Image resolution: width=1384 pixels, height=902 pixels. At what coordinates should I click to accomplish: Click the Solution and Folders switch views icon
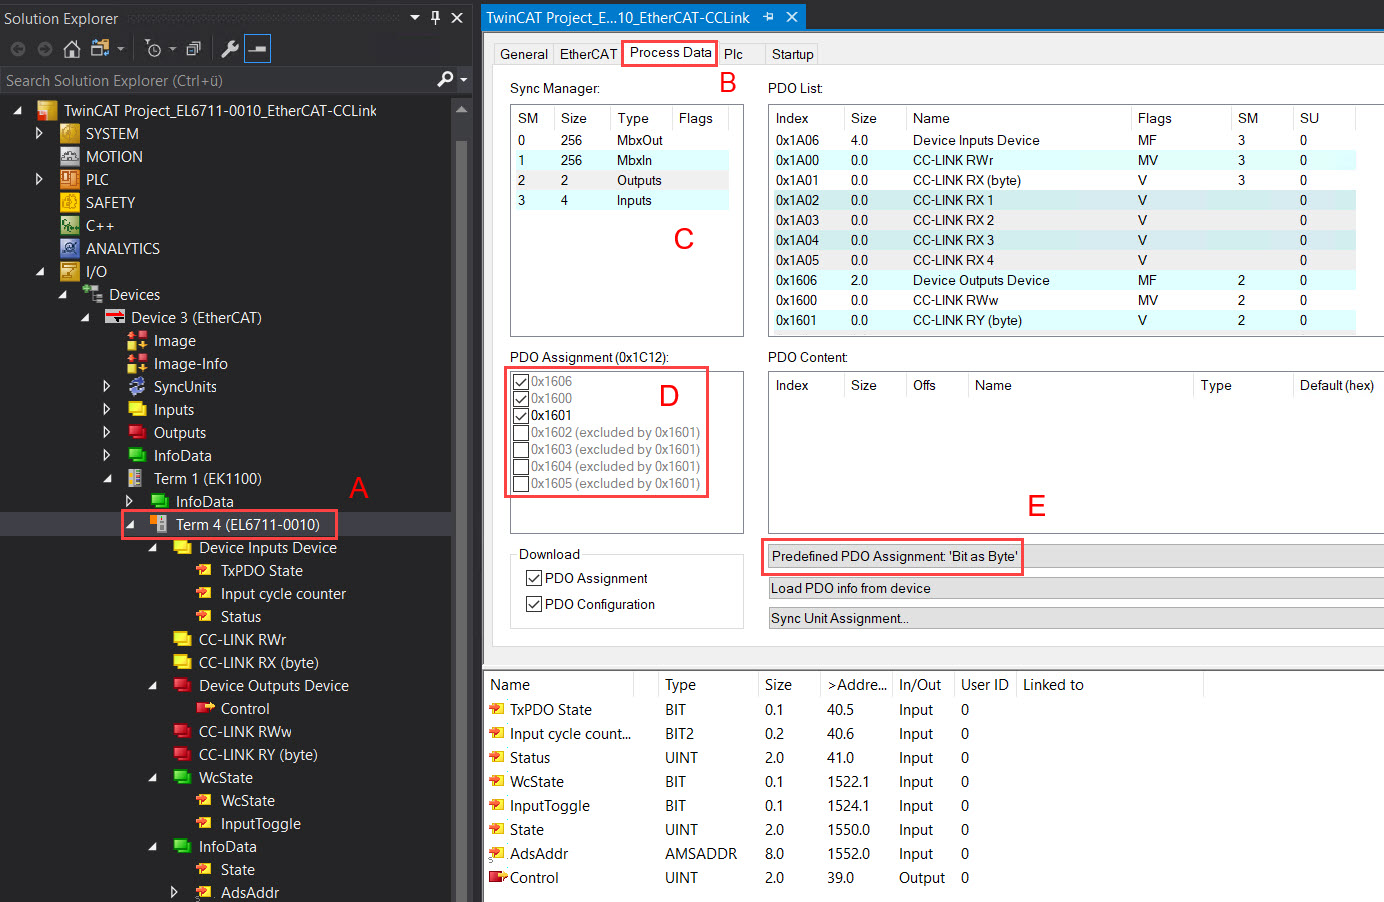[100, 48]
